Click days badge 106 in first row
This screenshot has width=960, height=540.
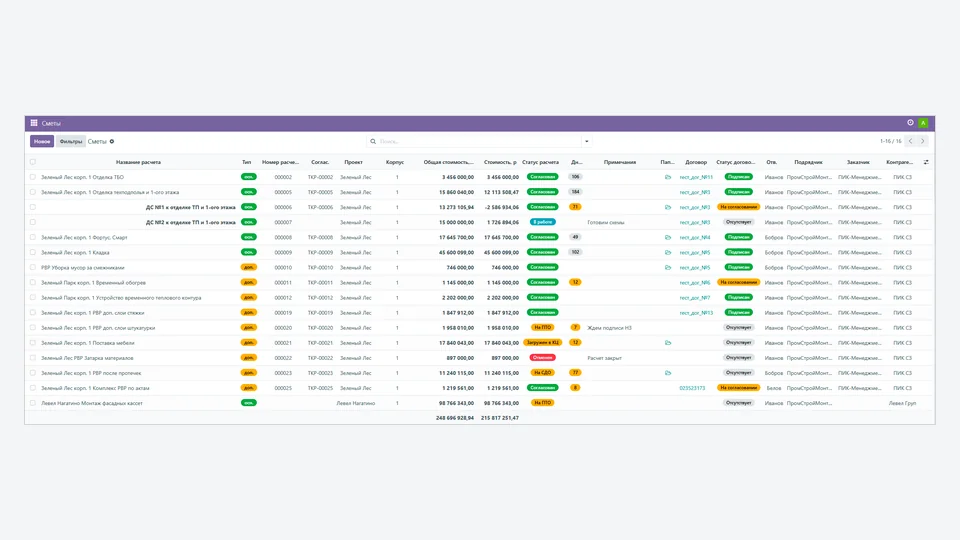click(575, 177)
